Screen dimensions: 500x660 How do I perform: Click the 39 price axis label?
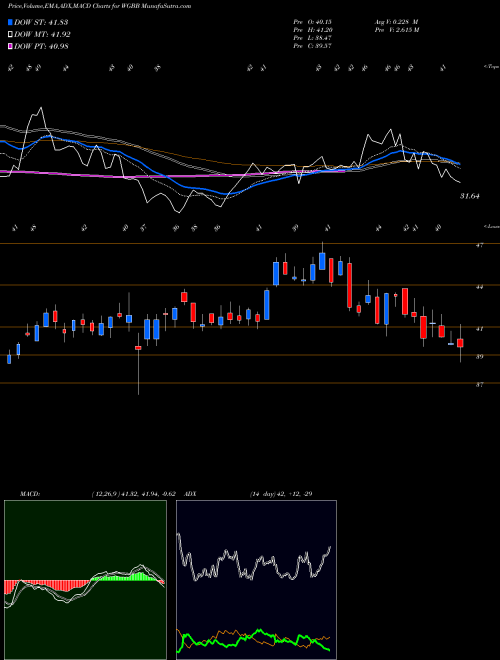[479, 357]
